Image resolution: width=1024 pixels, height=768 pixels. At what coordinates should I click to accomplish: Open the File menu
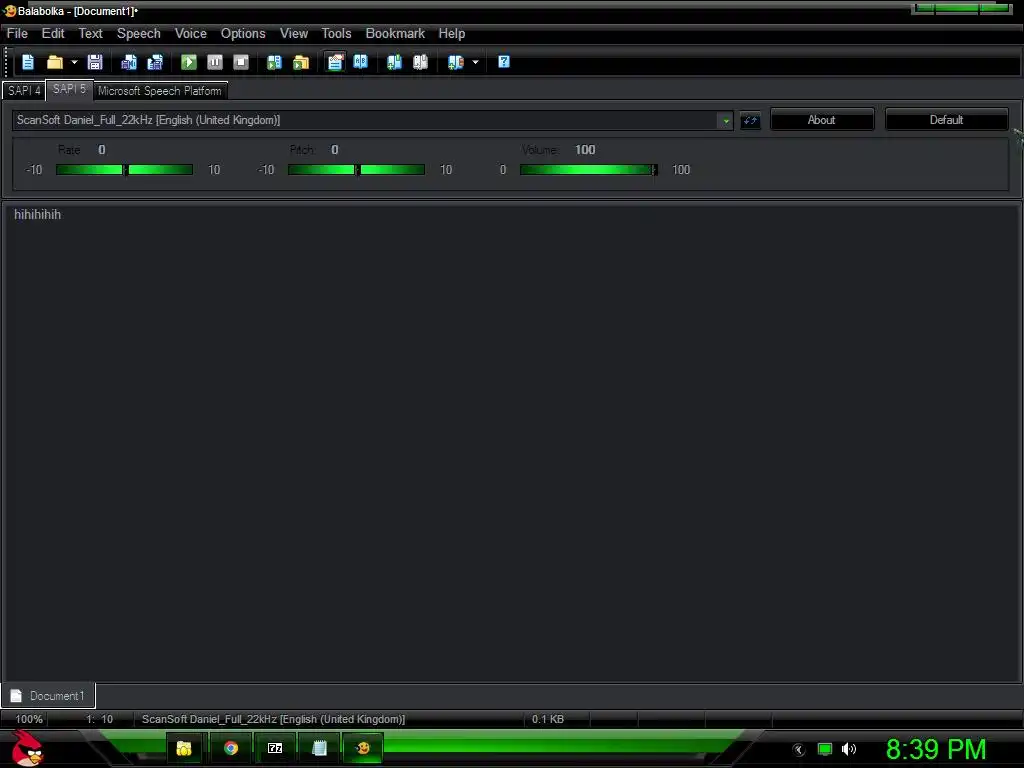point(17,33)
